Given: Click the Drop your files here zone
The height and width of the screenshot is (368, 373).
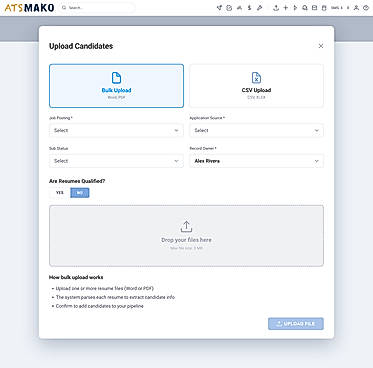Looking at the screenshot, I should click(x=186, y=236).
